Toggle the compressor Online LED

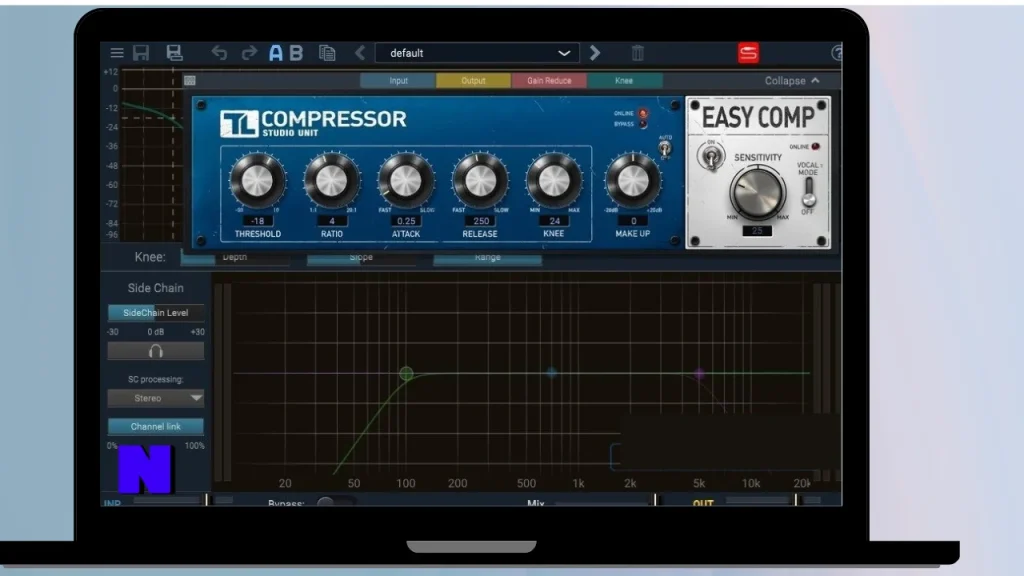[643, 114]
